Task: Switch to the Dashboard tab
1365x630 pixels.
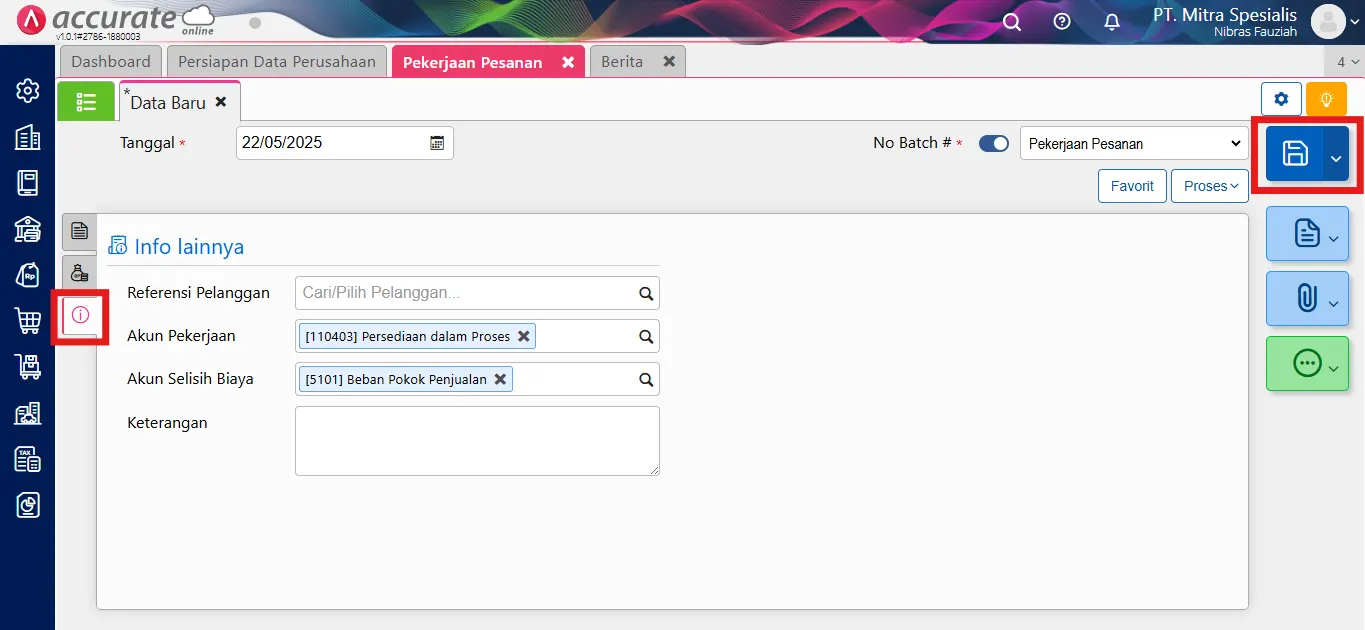Action: point(111,62)
